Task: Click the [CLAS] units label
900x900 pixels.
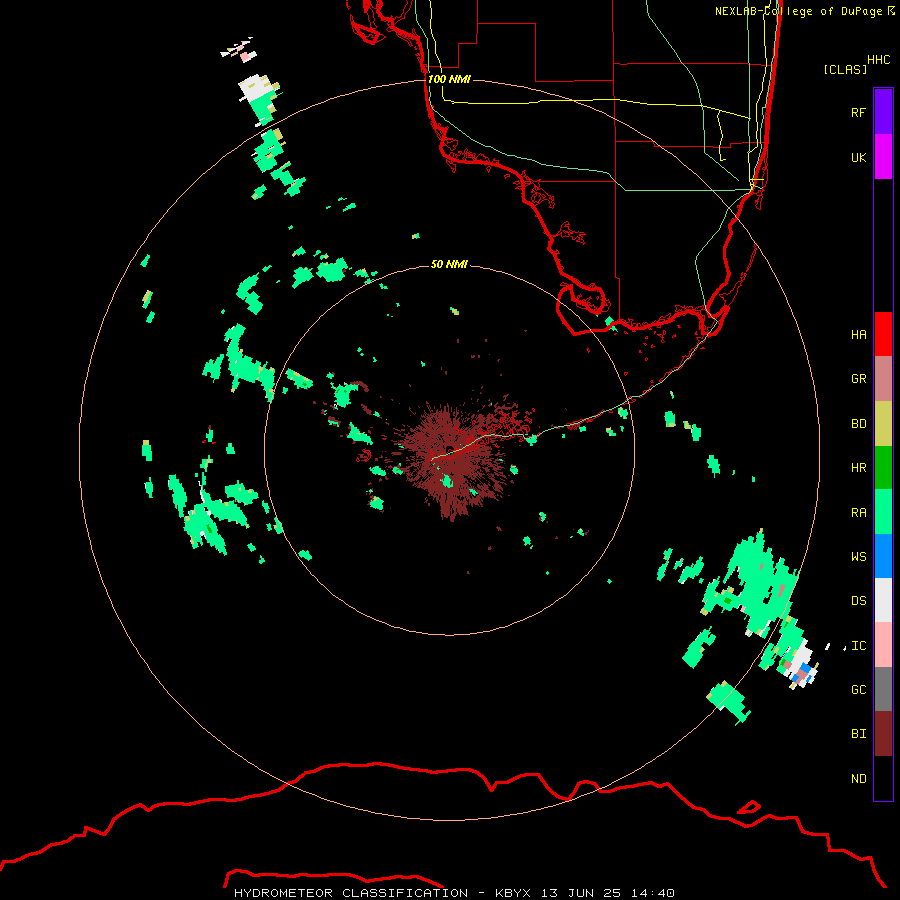Action: [845, 69]
